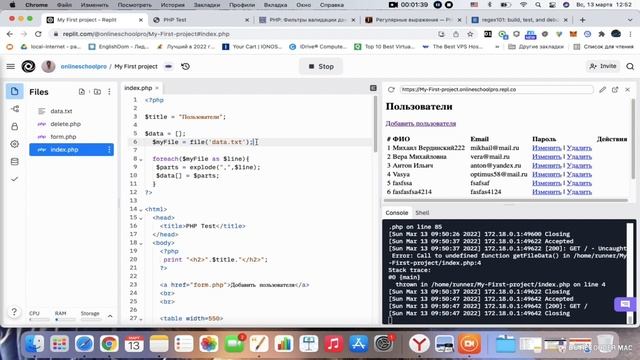Open the Version control sidebar icon
The height and width of the screenshot is (360, 640).
[15, 109]
